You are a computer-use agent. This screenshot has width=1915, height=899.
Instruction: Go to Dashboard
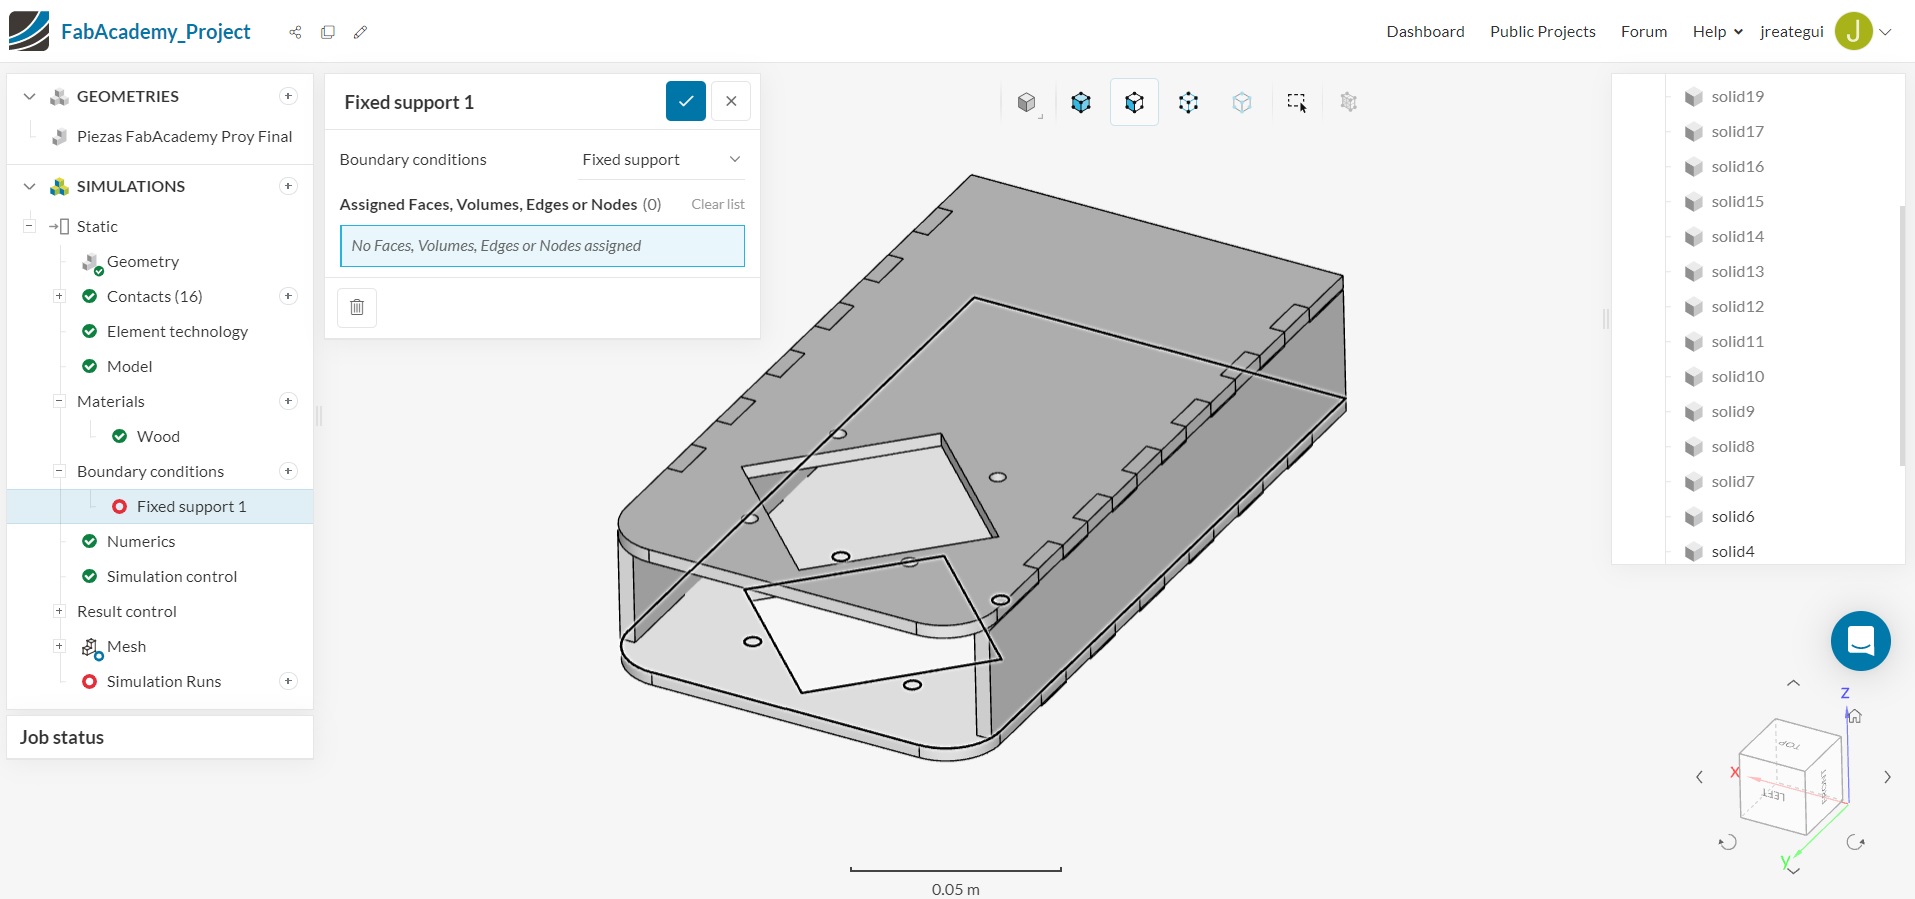(1425, 32)
